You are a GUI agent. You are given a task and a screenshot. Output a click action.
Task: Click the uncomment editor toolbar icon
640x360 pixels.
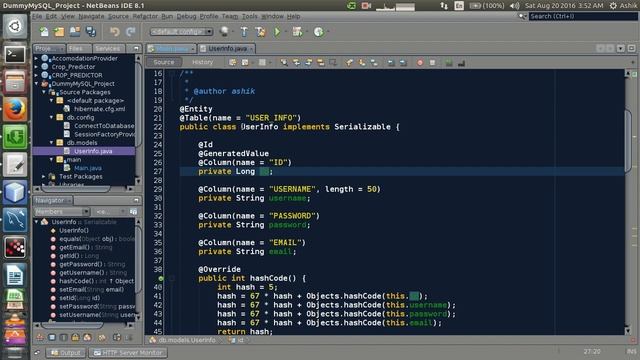461,62
